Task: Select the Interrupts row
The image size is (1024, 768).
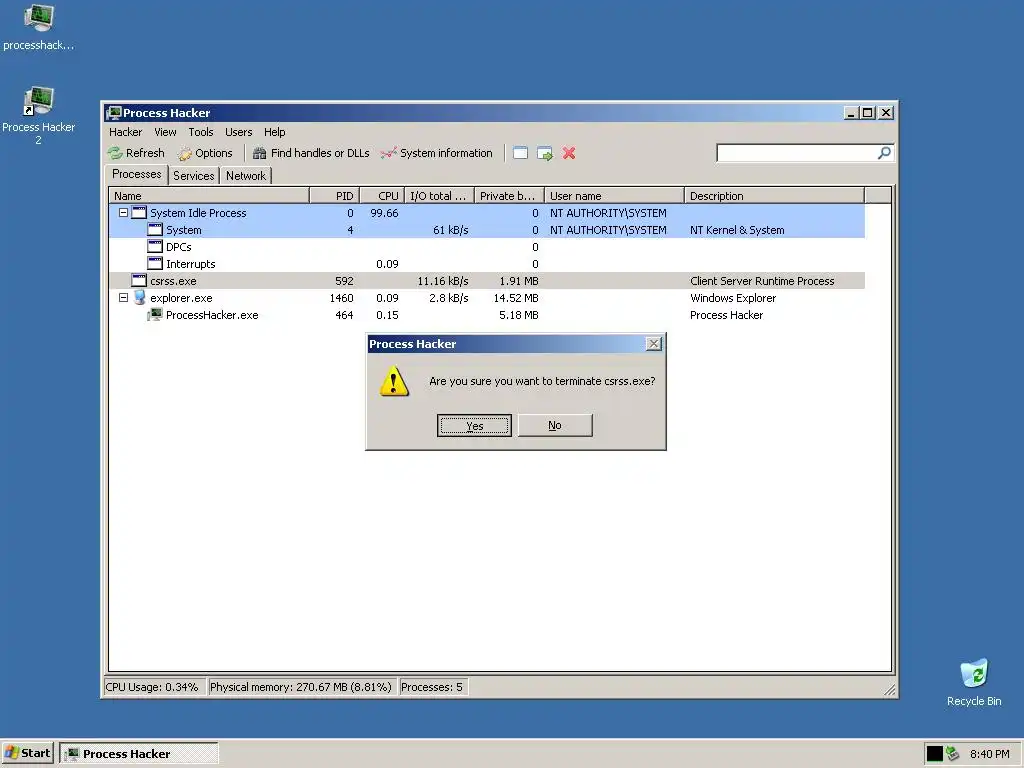Action: tap(487, 264)
